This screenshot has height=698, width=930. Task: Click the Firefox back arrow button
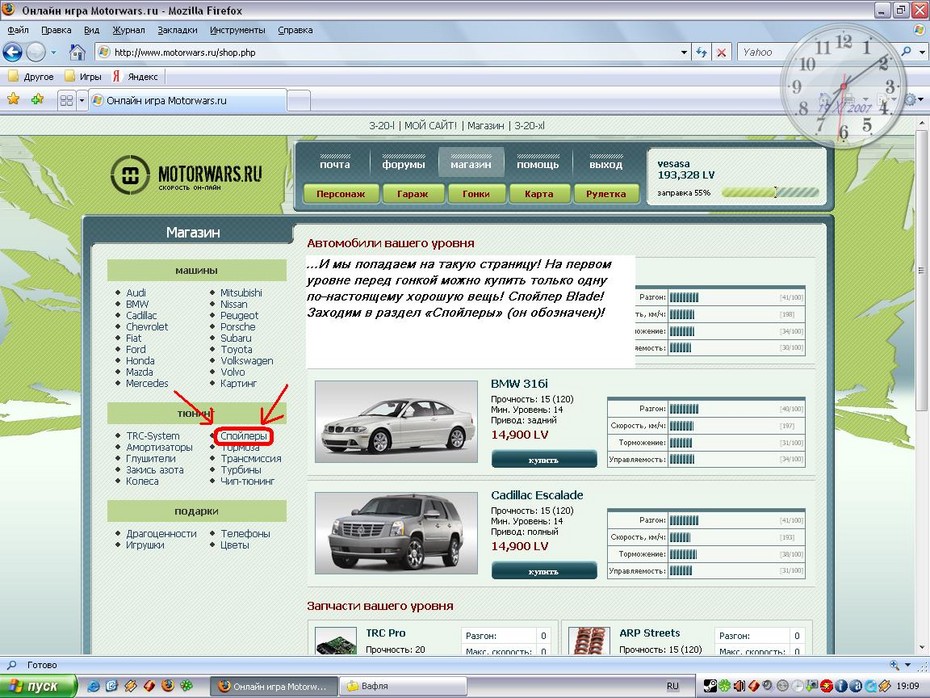[x=12, y=52]
